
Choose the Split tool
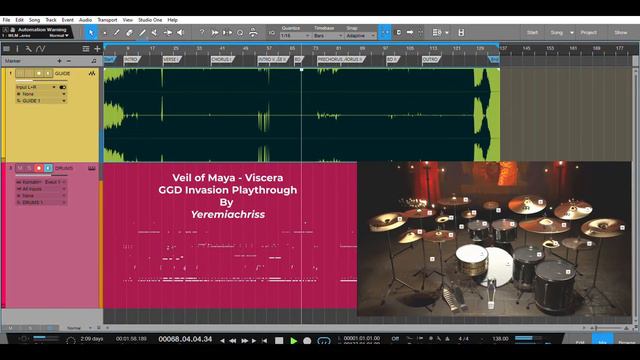click(117, 33)
